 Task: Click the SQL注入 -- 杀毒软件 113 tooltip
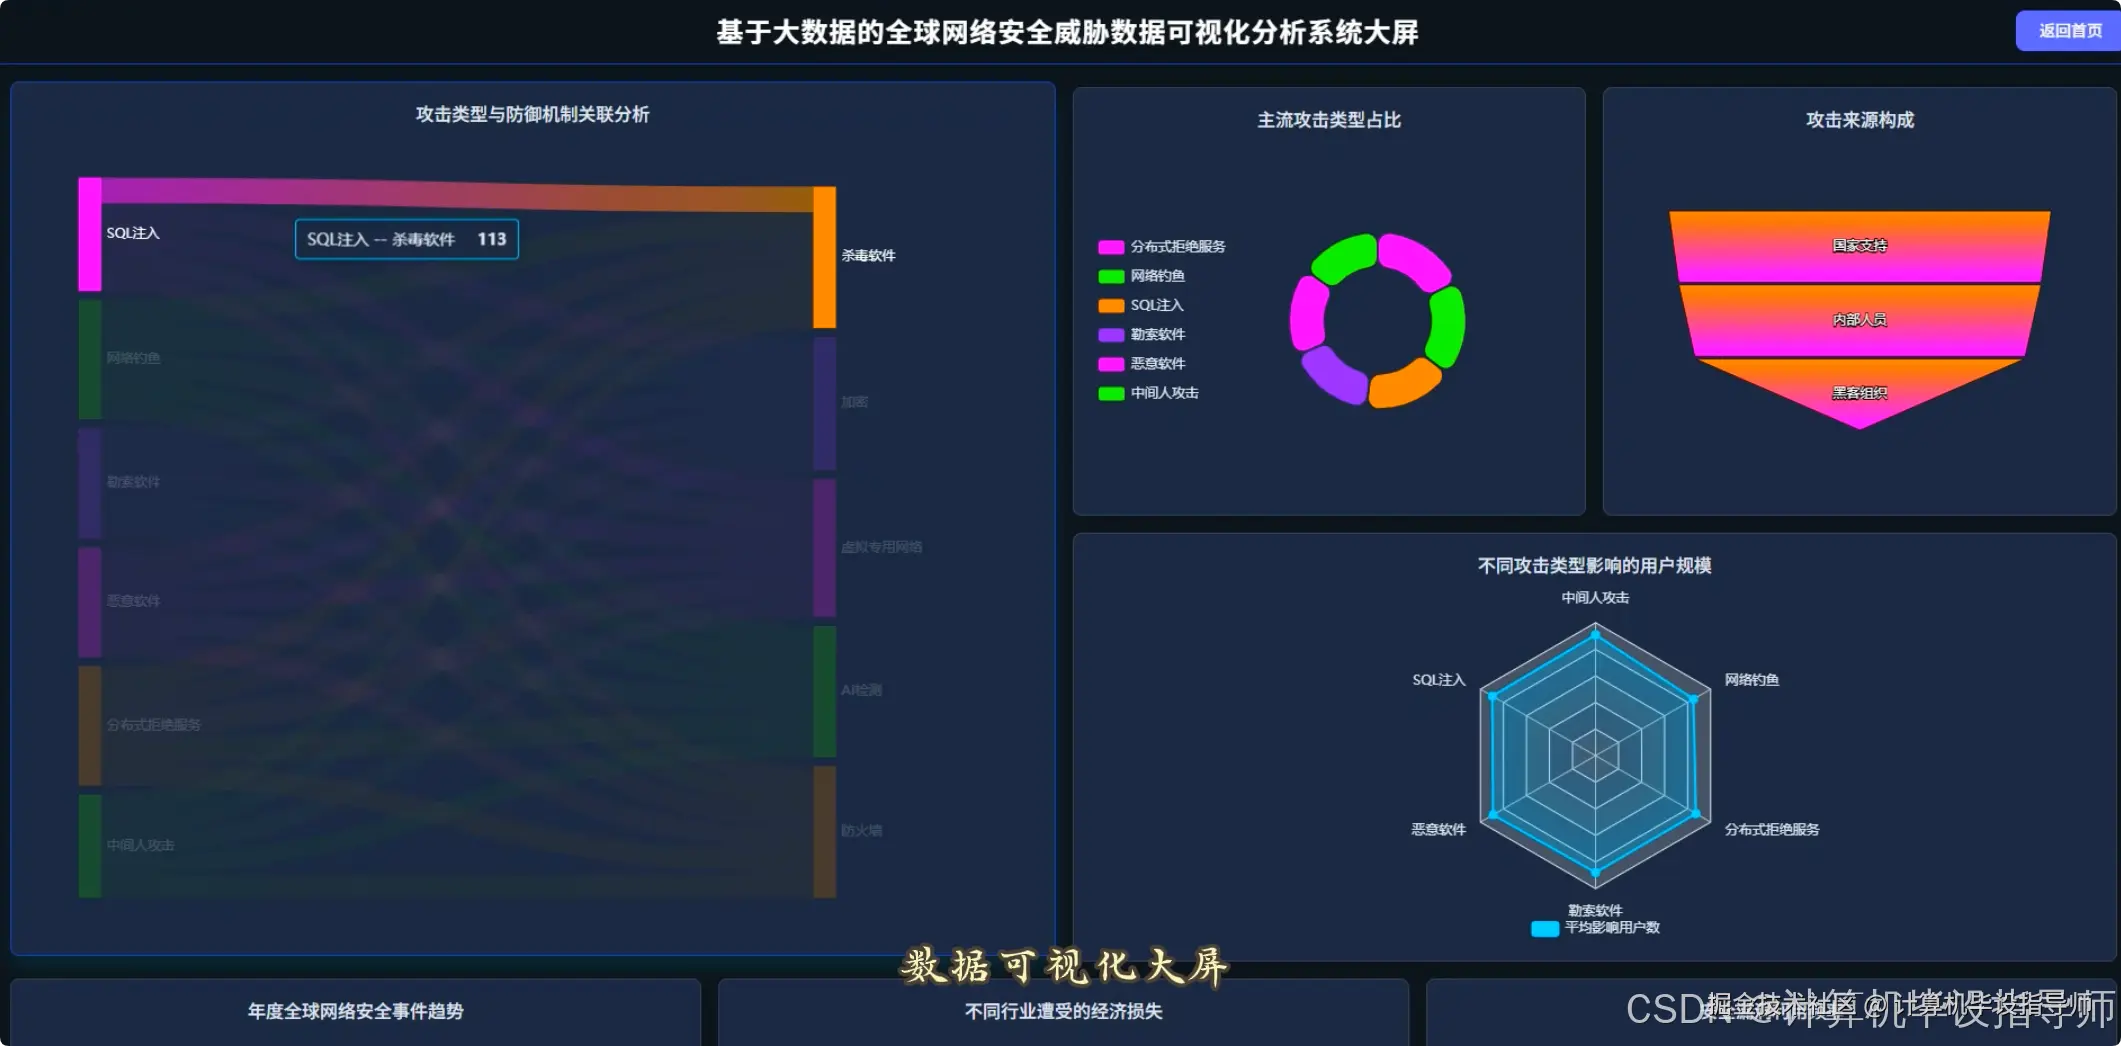pos(406,239)
